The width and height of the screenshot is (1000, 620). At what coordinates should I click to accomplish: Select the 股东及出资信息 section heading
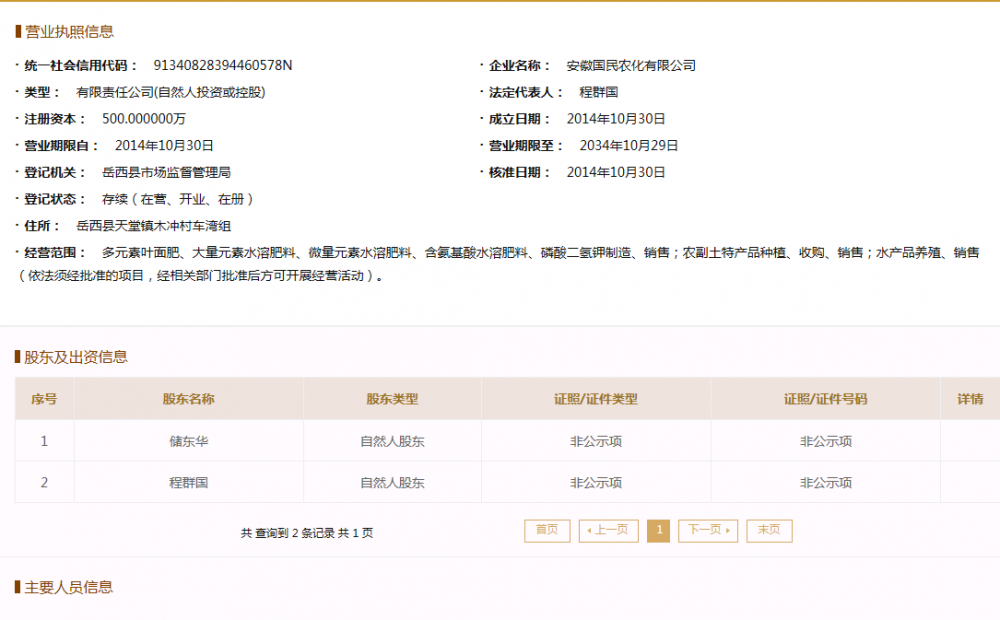(x=76, y=357)
